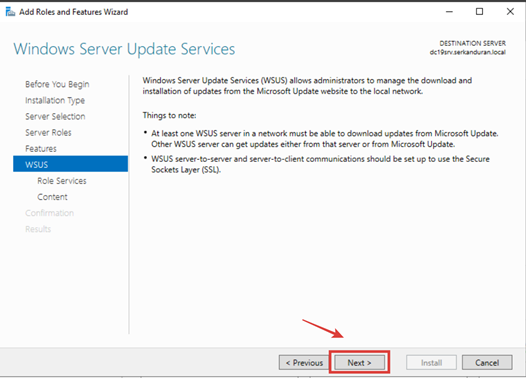The height and width of the screenshot is (378, 526).
Task: Minimize the wizard window
Action: (x=449, y=12)
